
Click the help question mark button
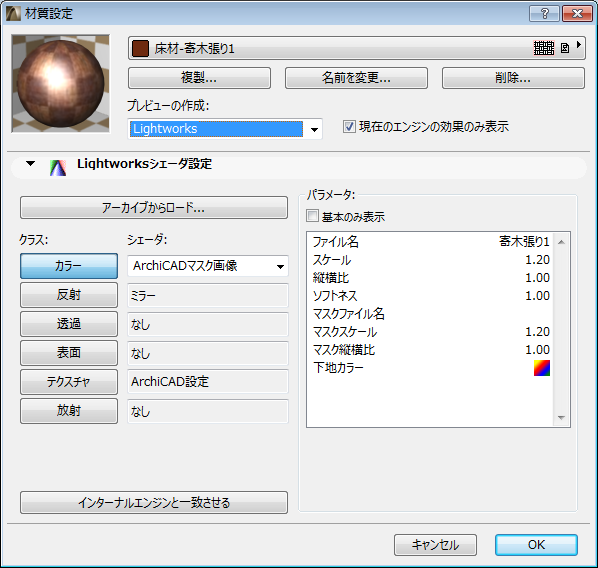pos(544,14)
